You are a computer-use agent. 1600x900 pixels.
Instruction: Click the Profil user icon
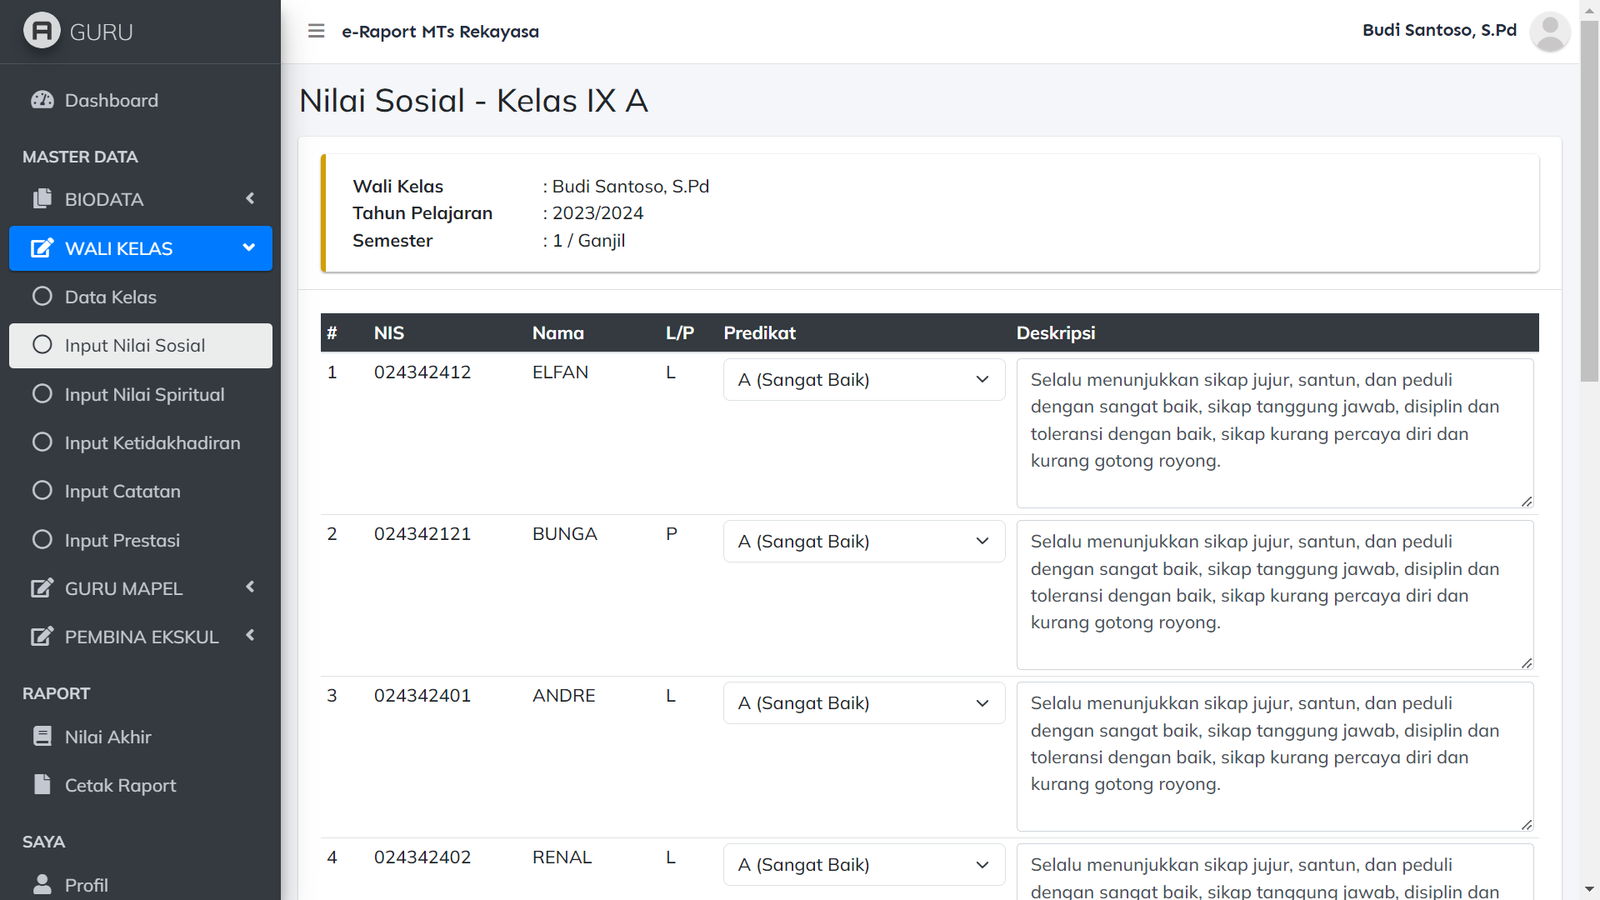pos(42,885)
